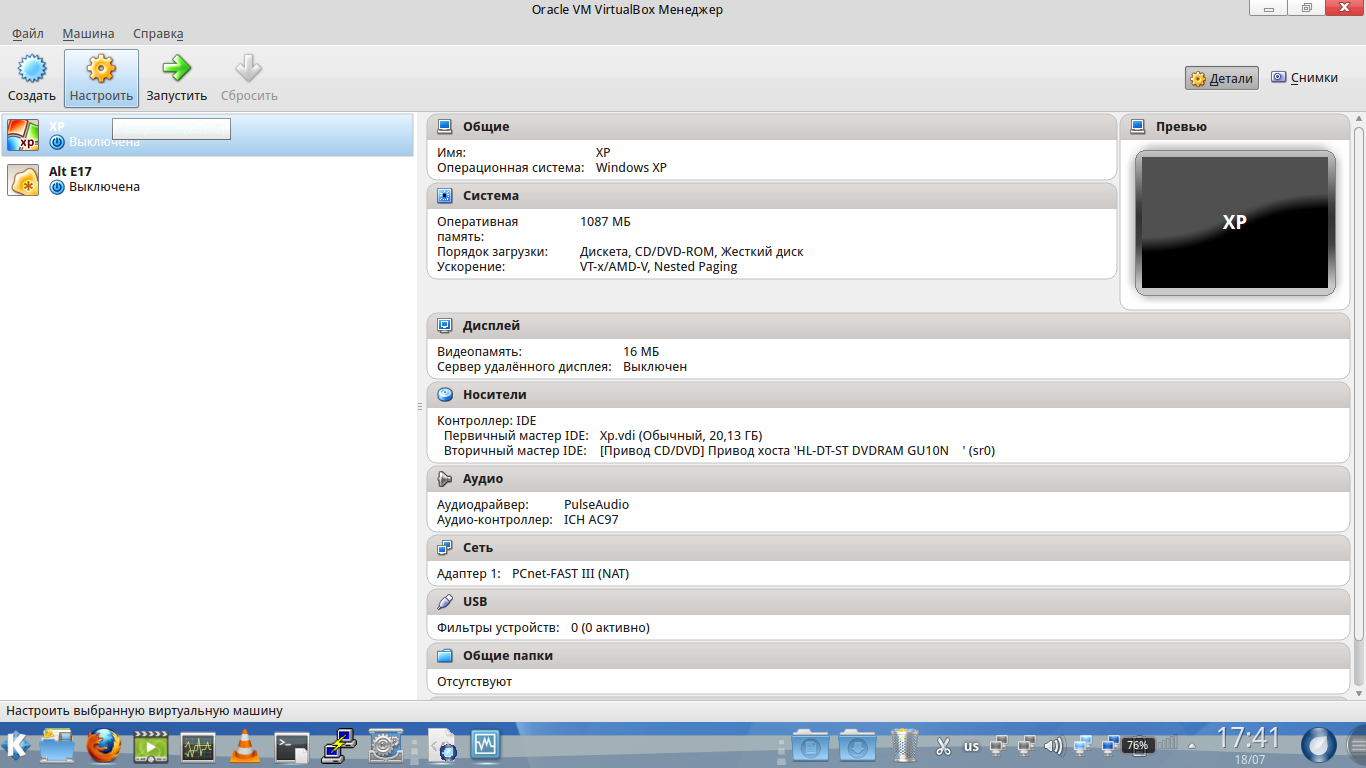Open the system settings gear taskbar icon

coord(385,746)
